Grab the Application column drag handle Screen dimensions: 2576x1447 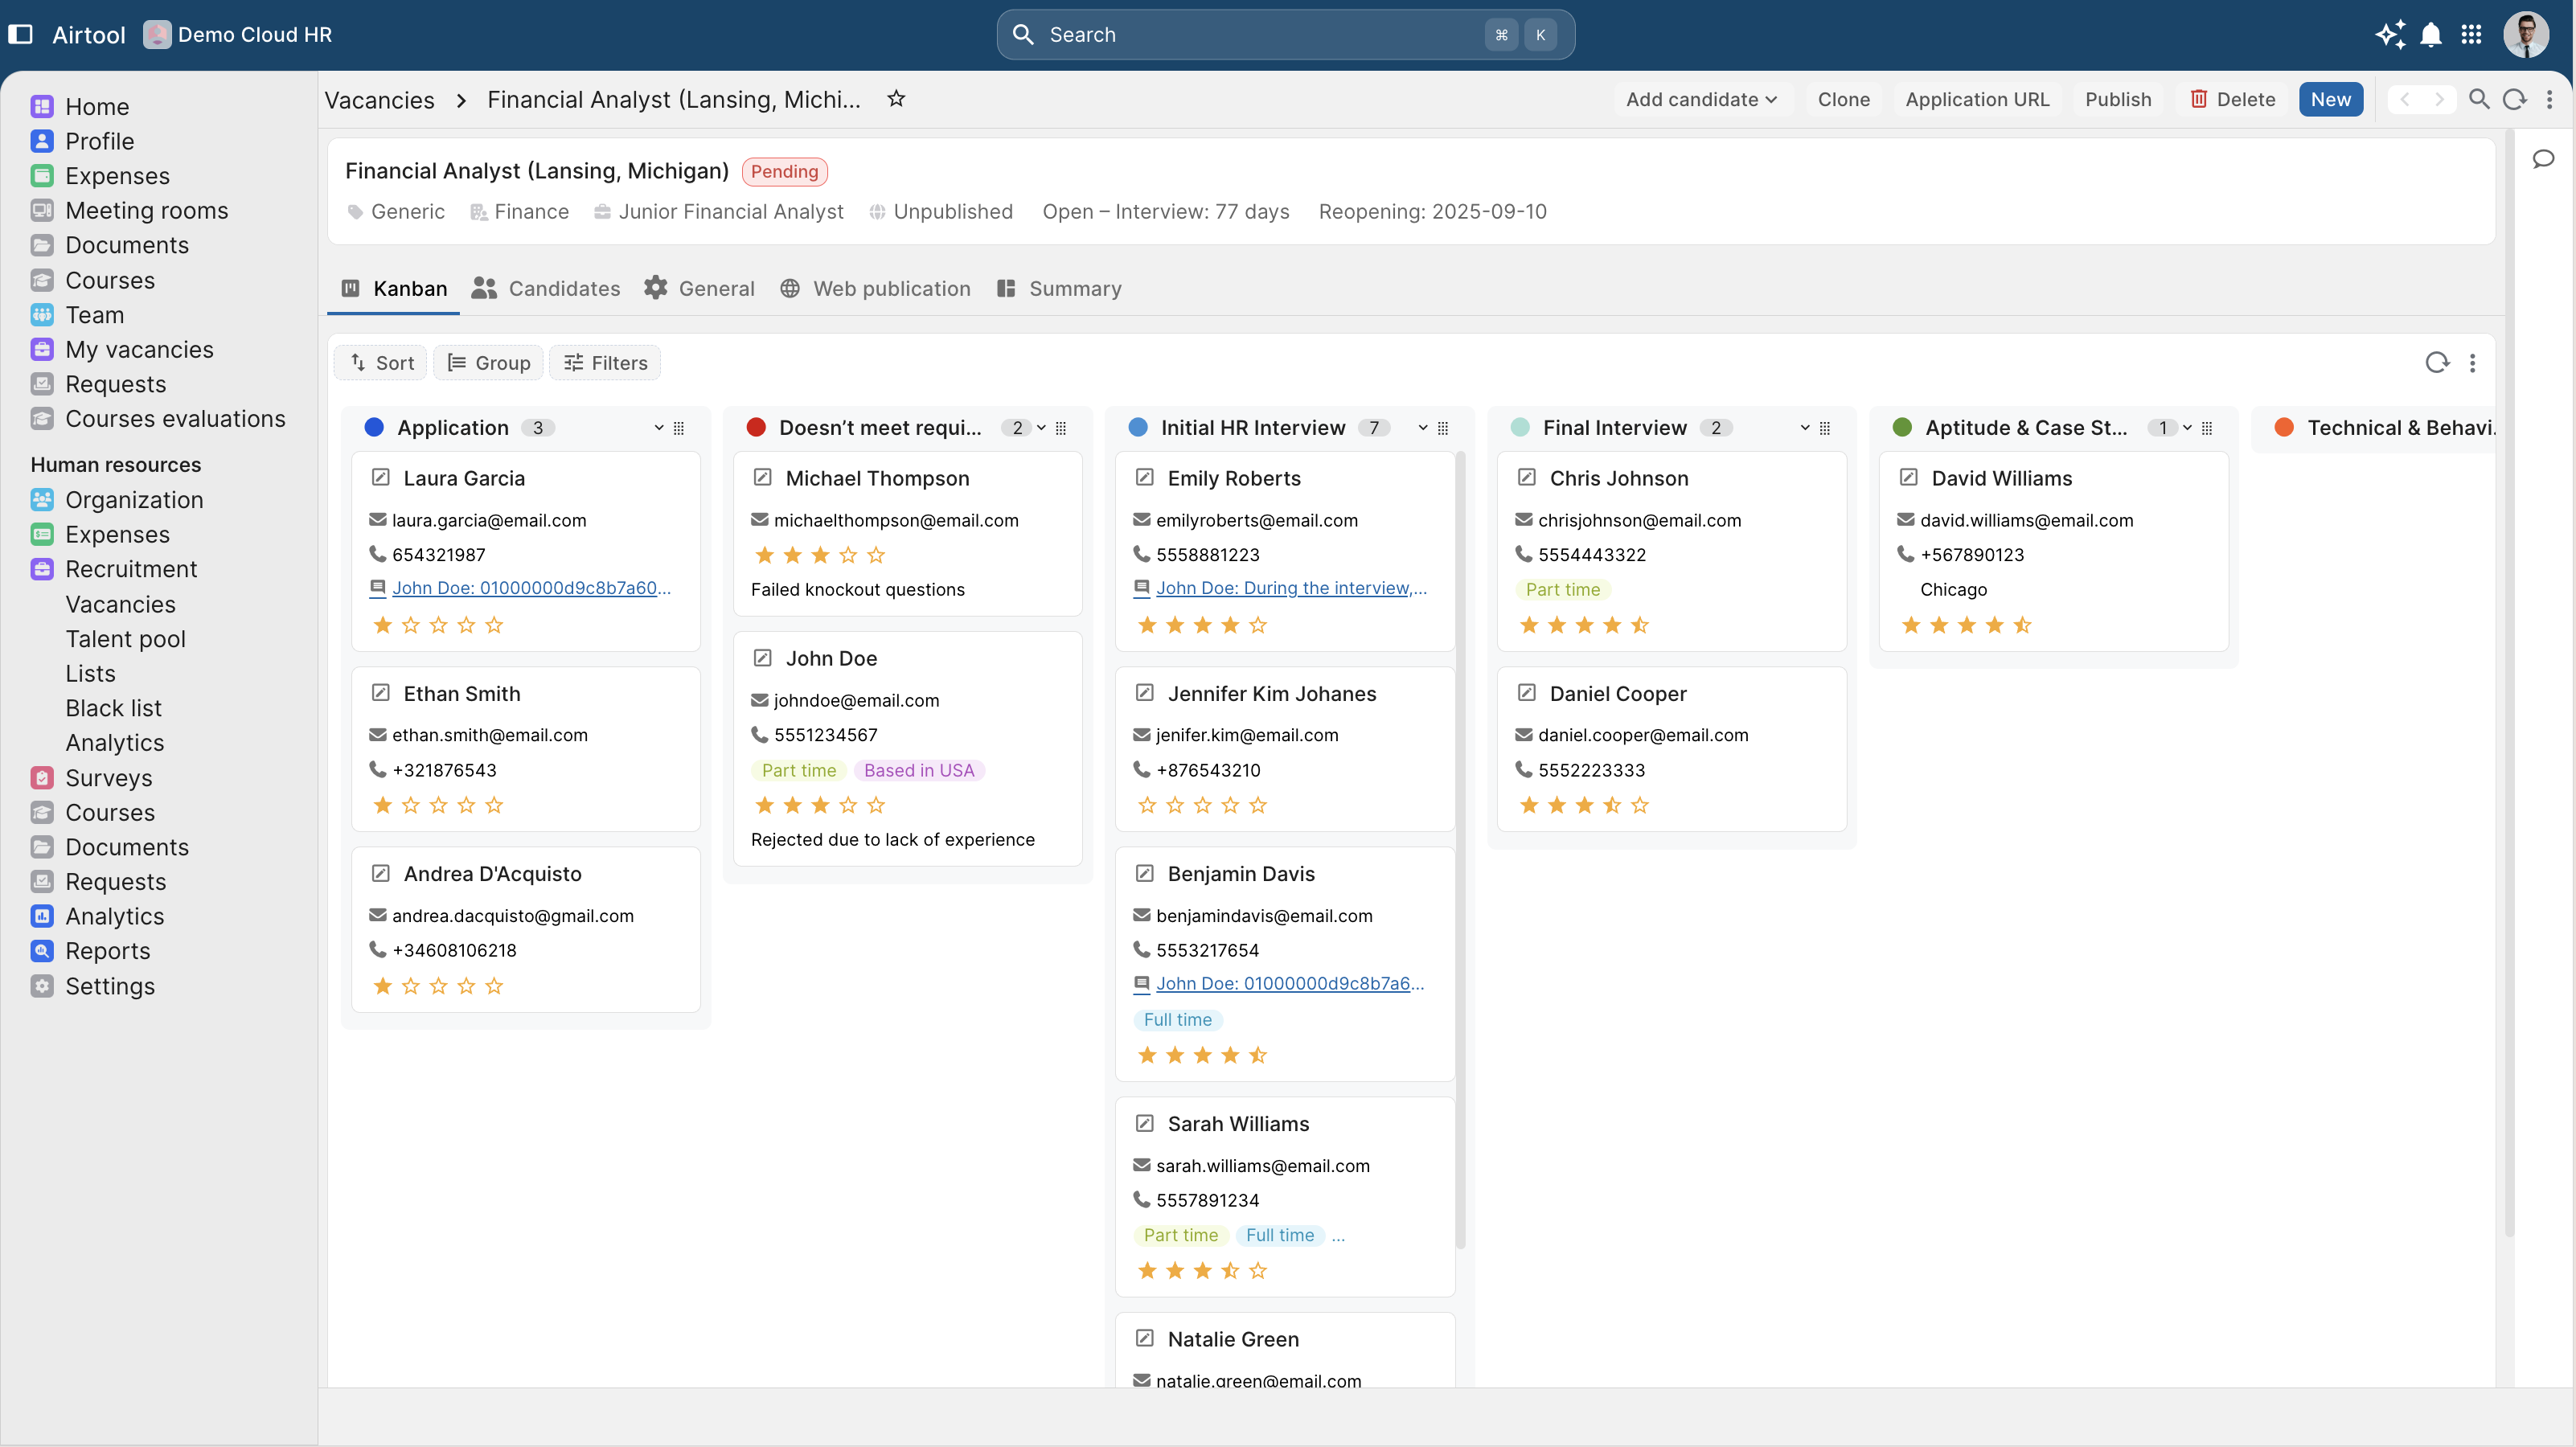tap(679, 428)
